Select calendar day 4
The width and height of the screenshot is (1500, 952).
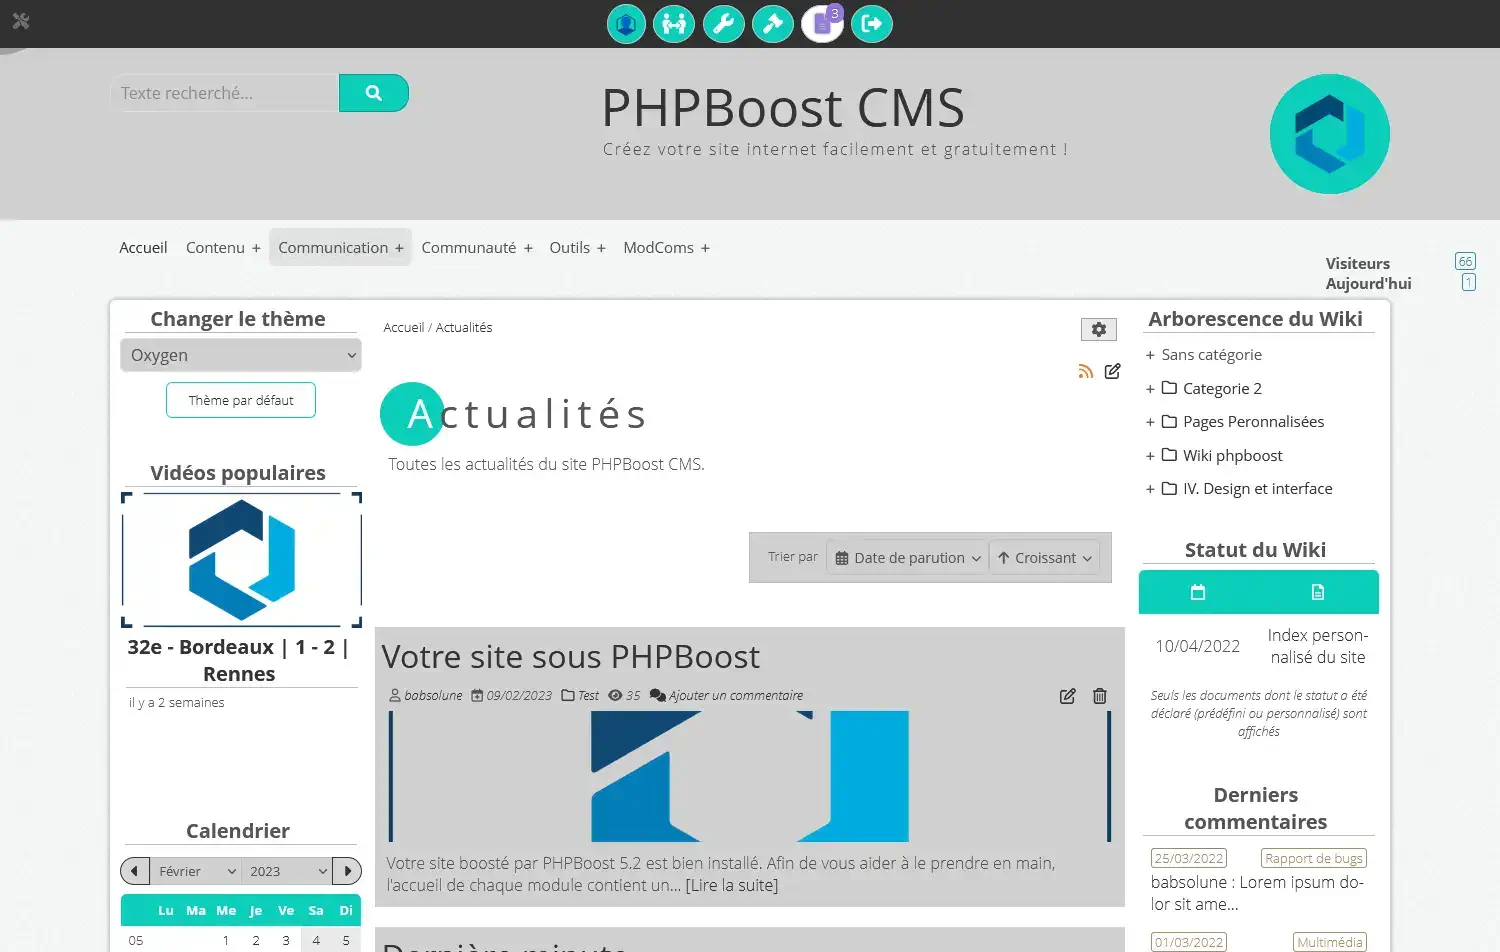(316, 941)
